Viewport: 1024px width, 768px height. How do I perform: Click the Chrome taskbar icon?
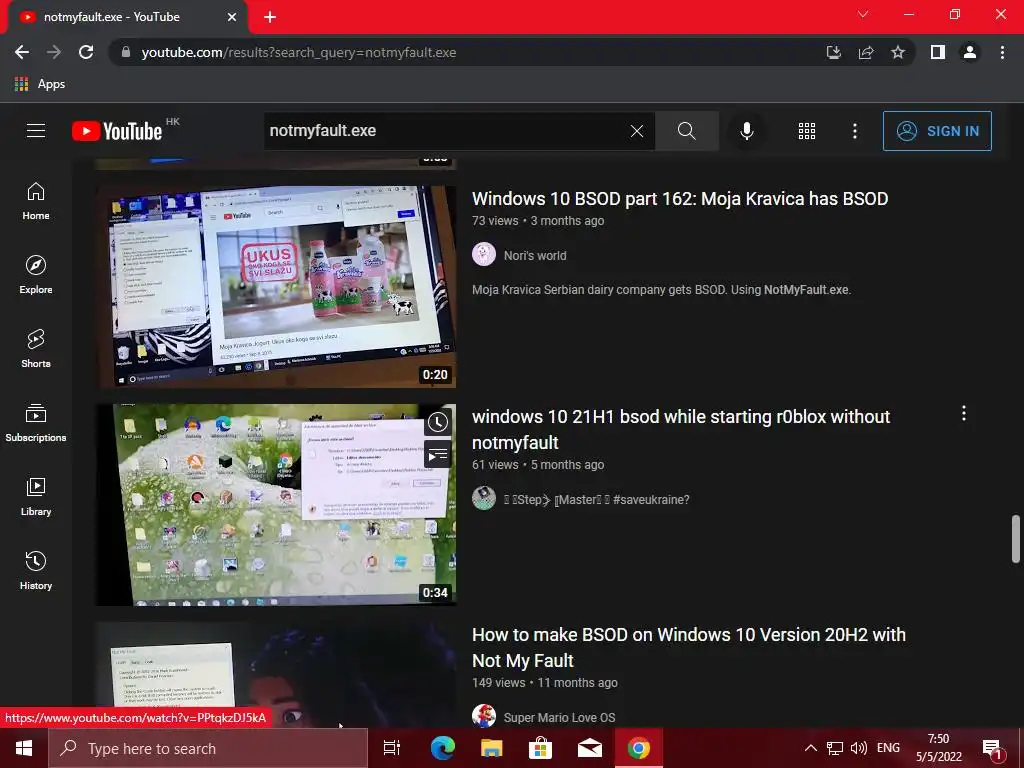(x=639, y=748)
